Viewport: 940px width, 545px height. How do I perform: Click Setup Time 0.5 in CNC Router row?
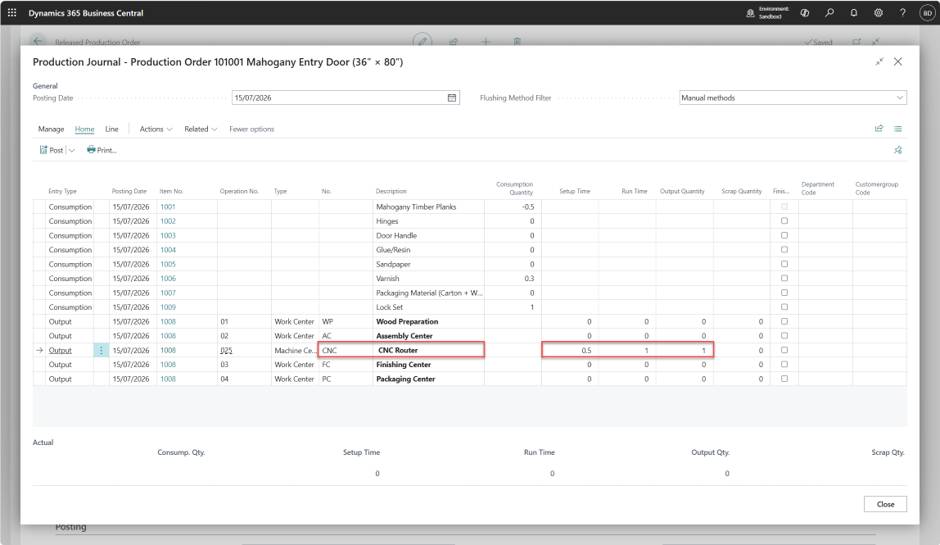[x=586, y=351]
